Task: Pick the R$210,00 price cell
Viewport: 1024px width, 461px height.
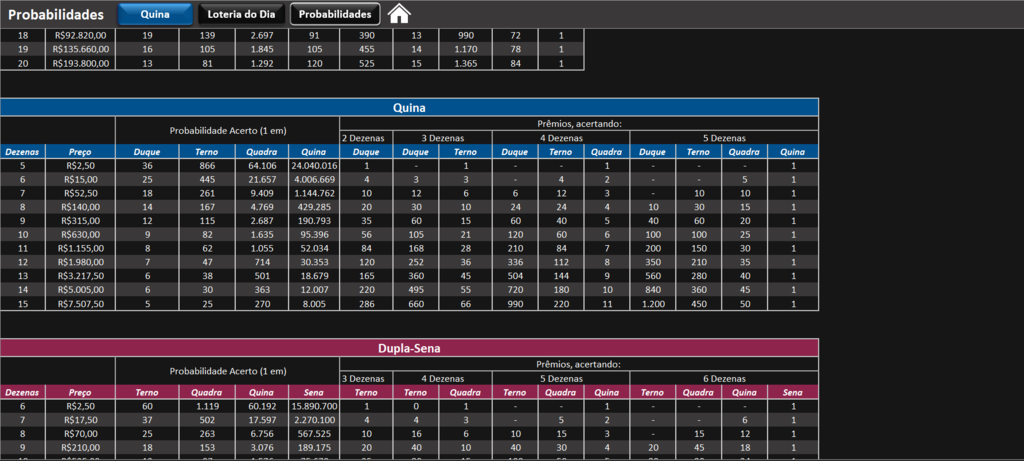Action: 80,447
